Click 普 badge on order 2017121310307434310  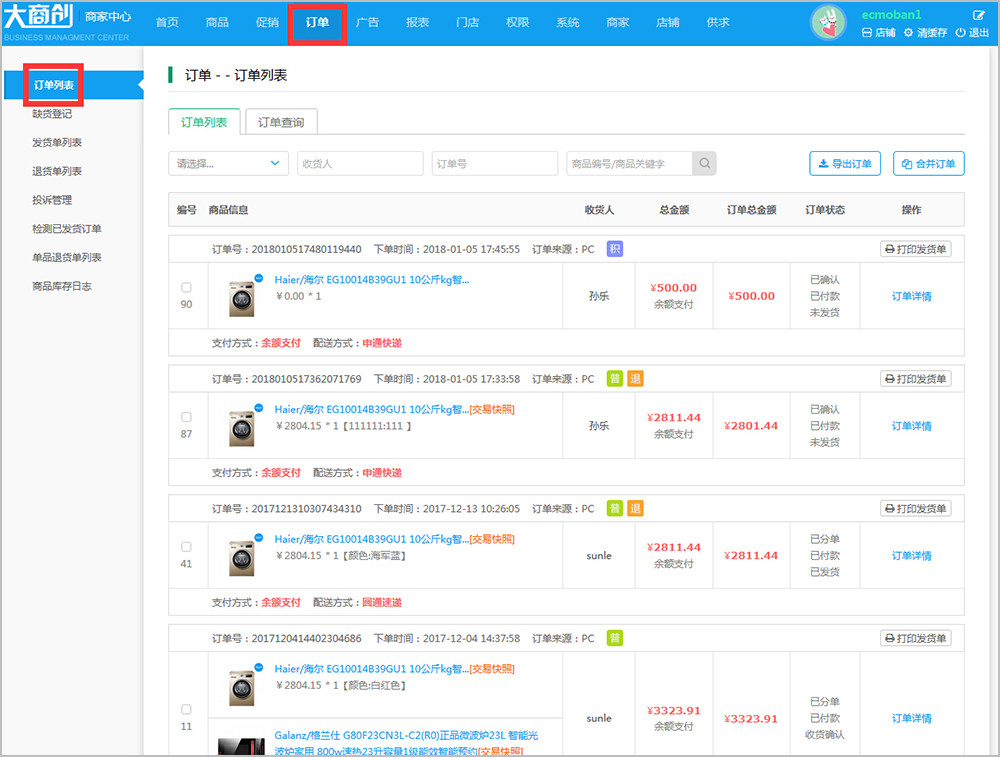point(614,508)
